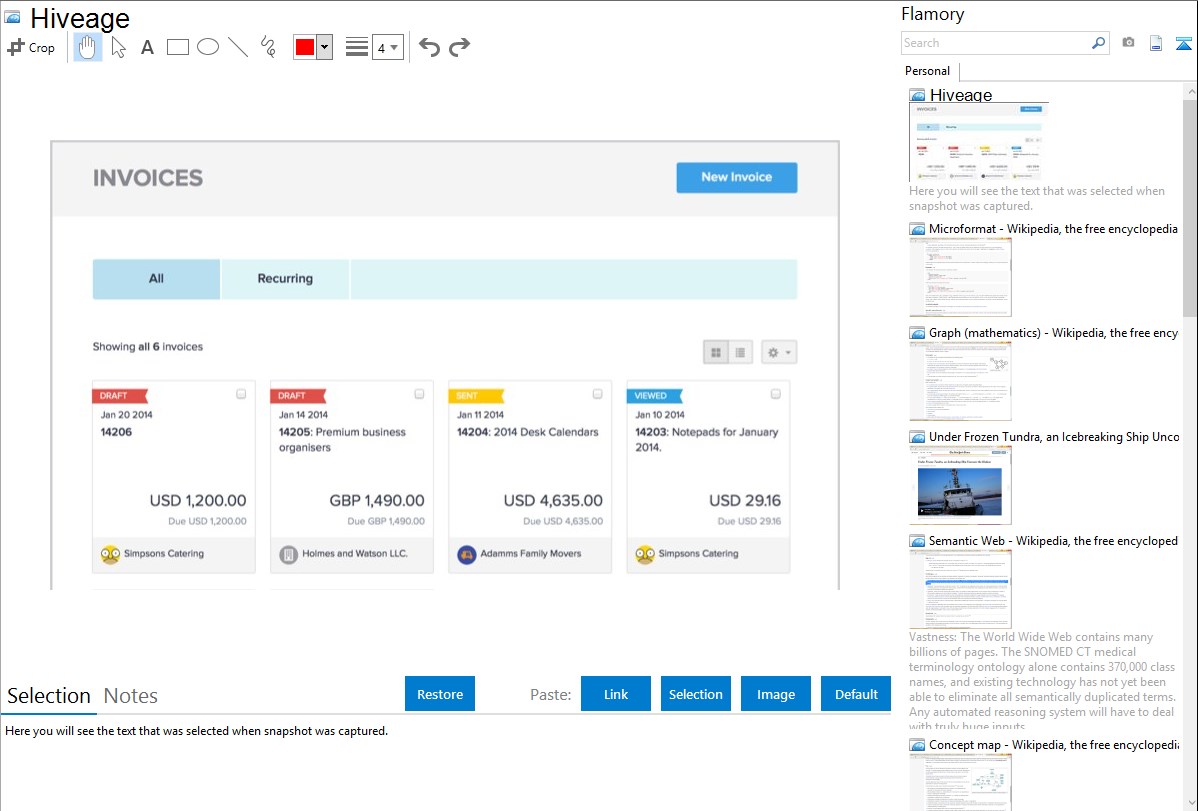The width and height of the screenshot is (1198, 811).
Task: Click the DRAFT ribbon on invoice 14206
Action: 120,396
